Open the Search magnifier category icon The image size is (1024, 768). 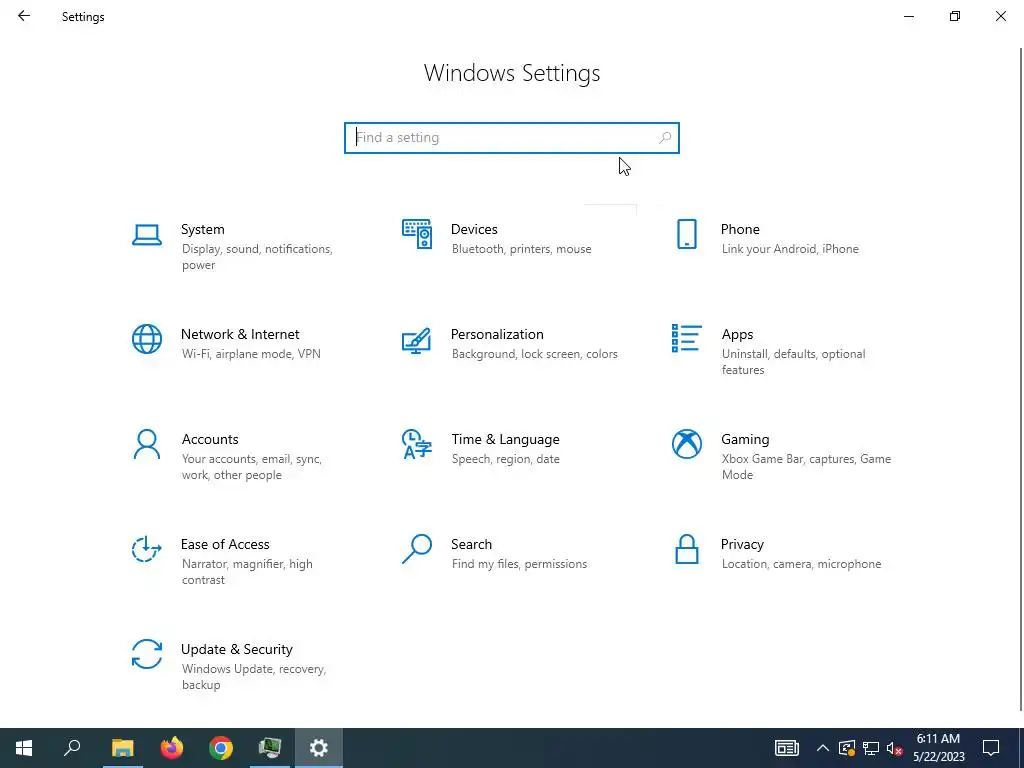tap(417, 549)
